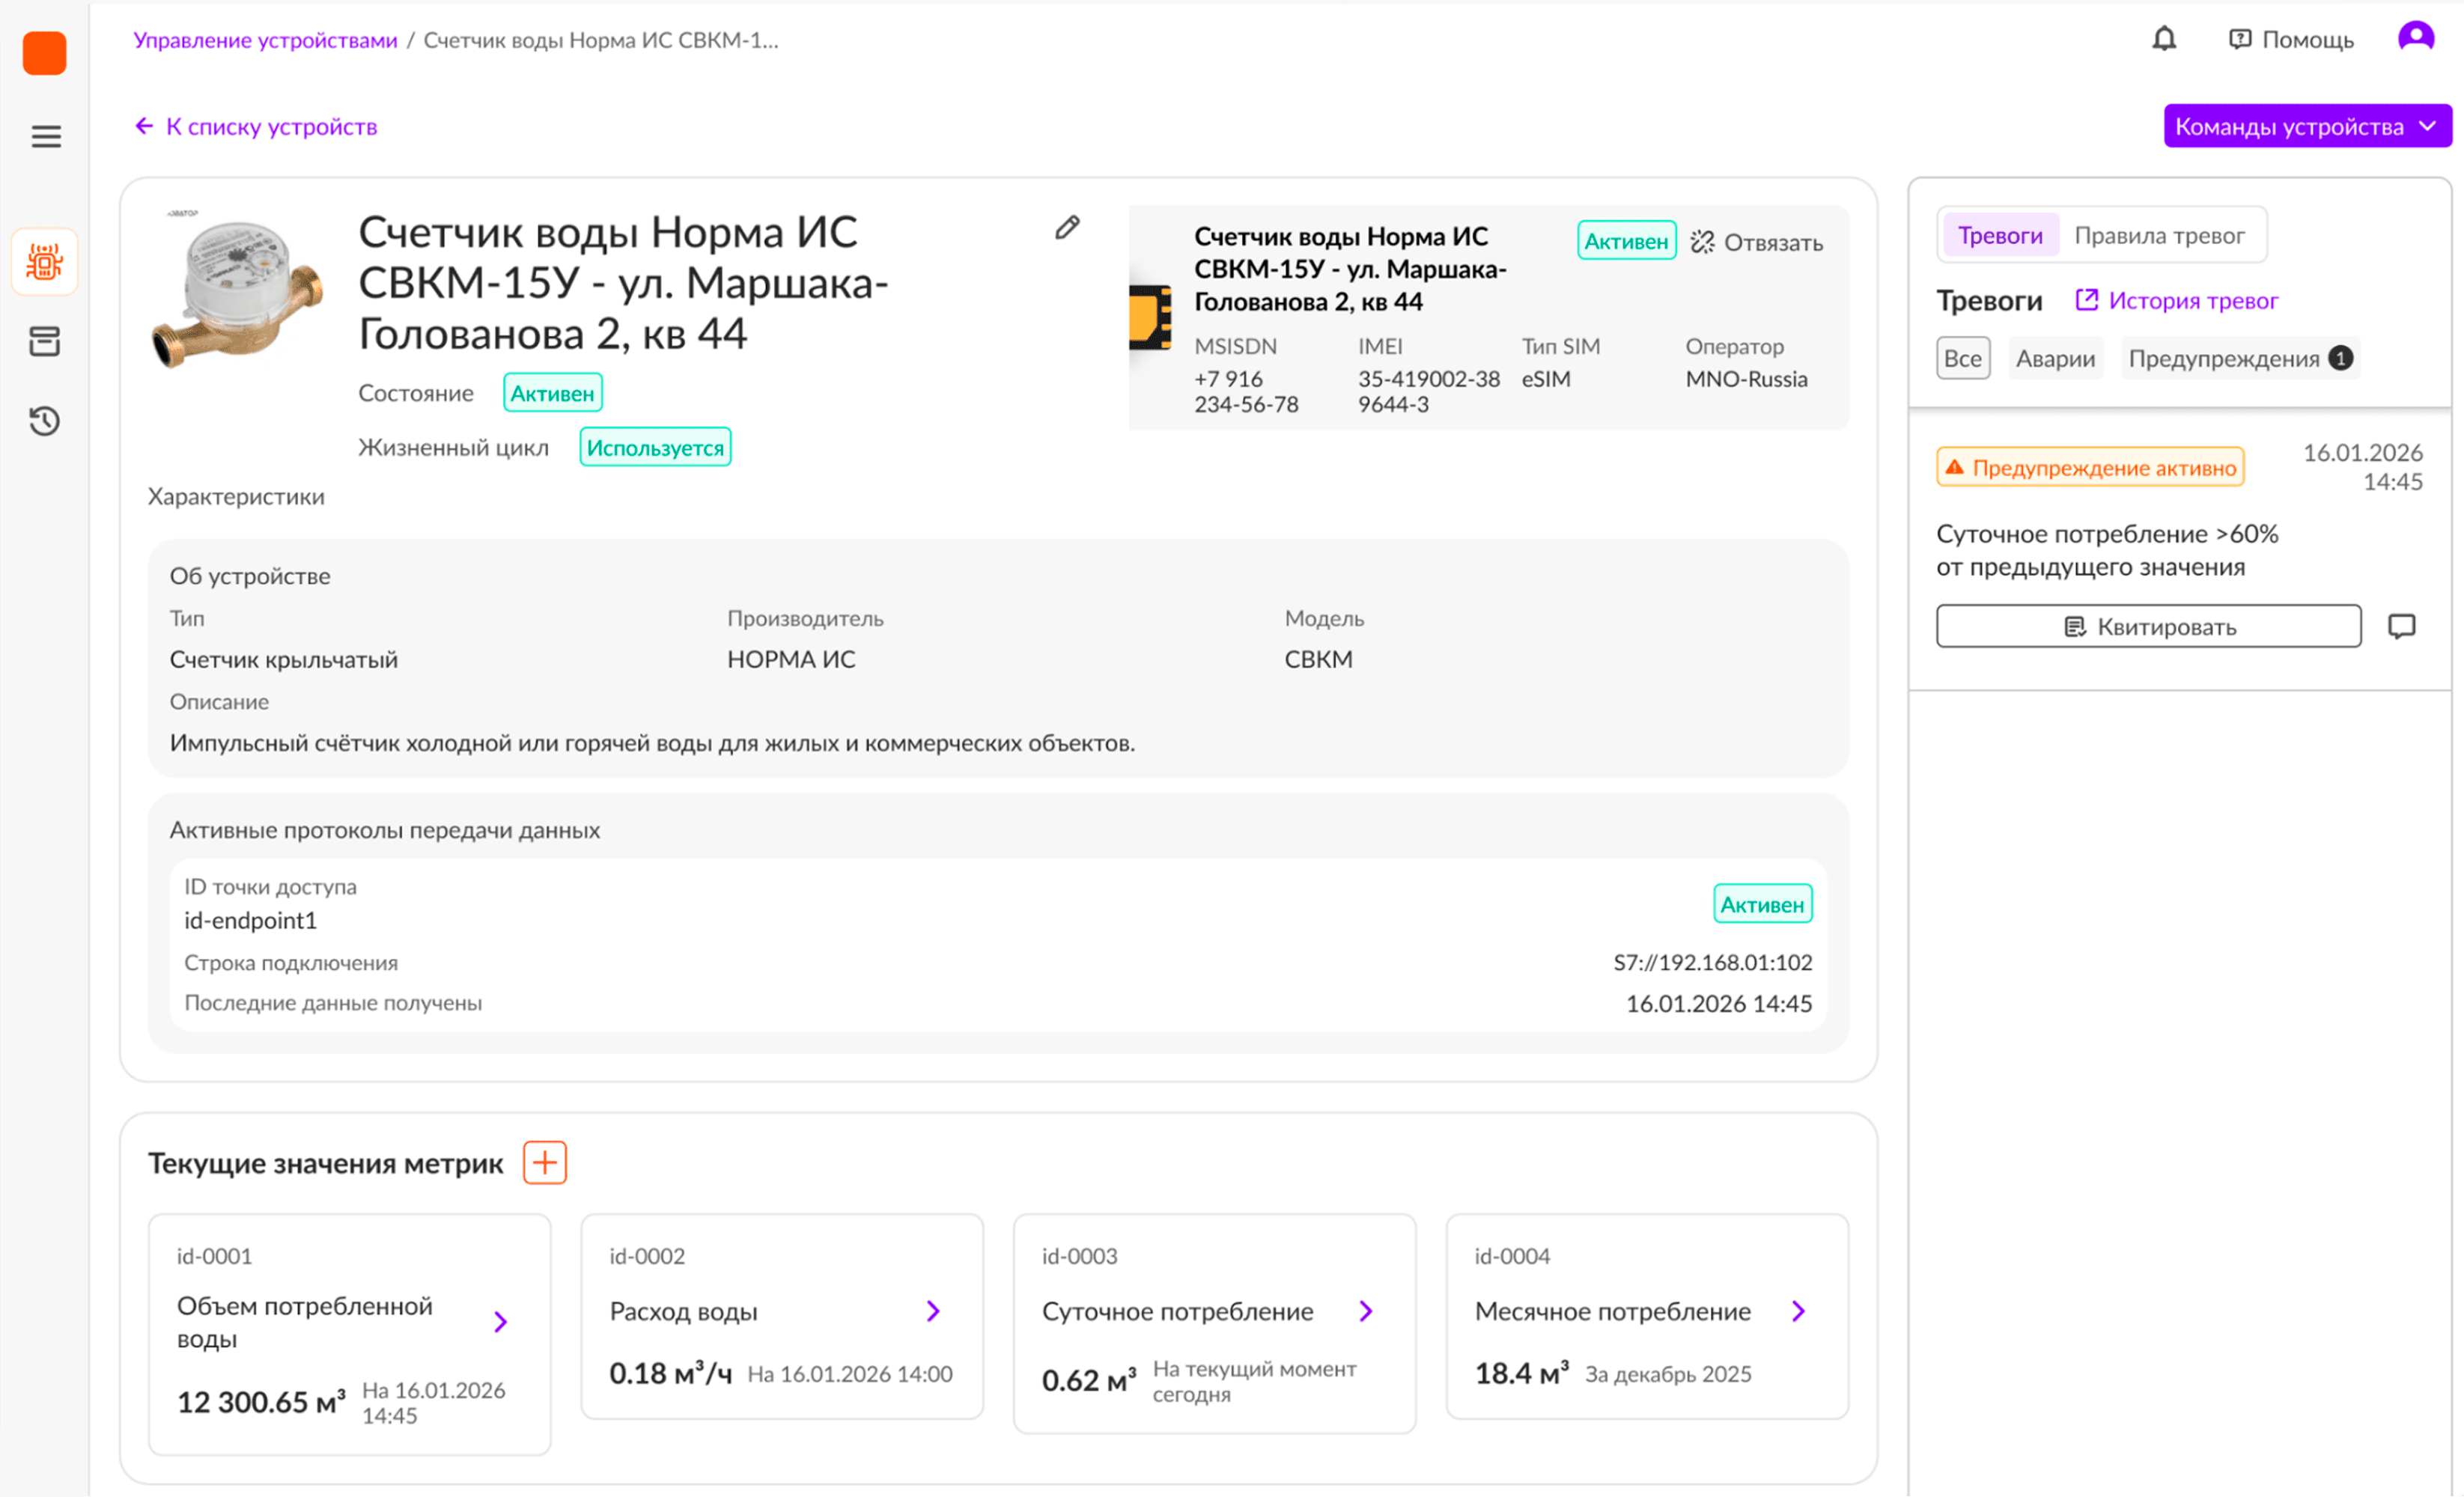Open the history clock sidebar icon

coord(45,421)
